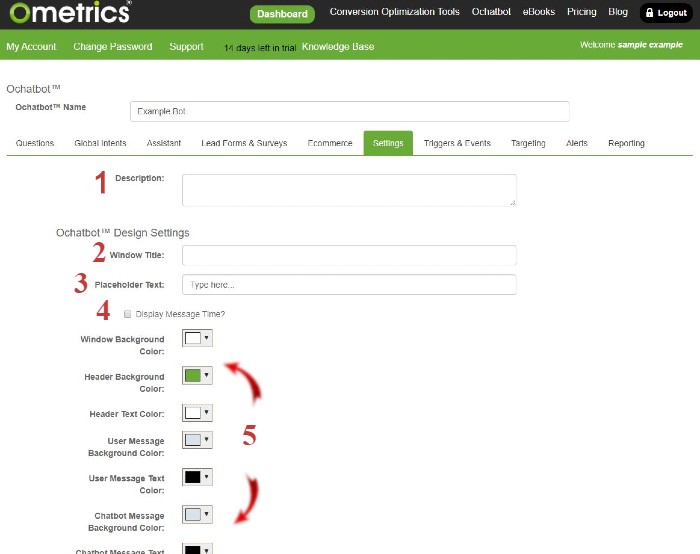Enable Display Message Time checkbox

[x=128, y=314]
